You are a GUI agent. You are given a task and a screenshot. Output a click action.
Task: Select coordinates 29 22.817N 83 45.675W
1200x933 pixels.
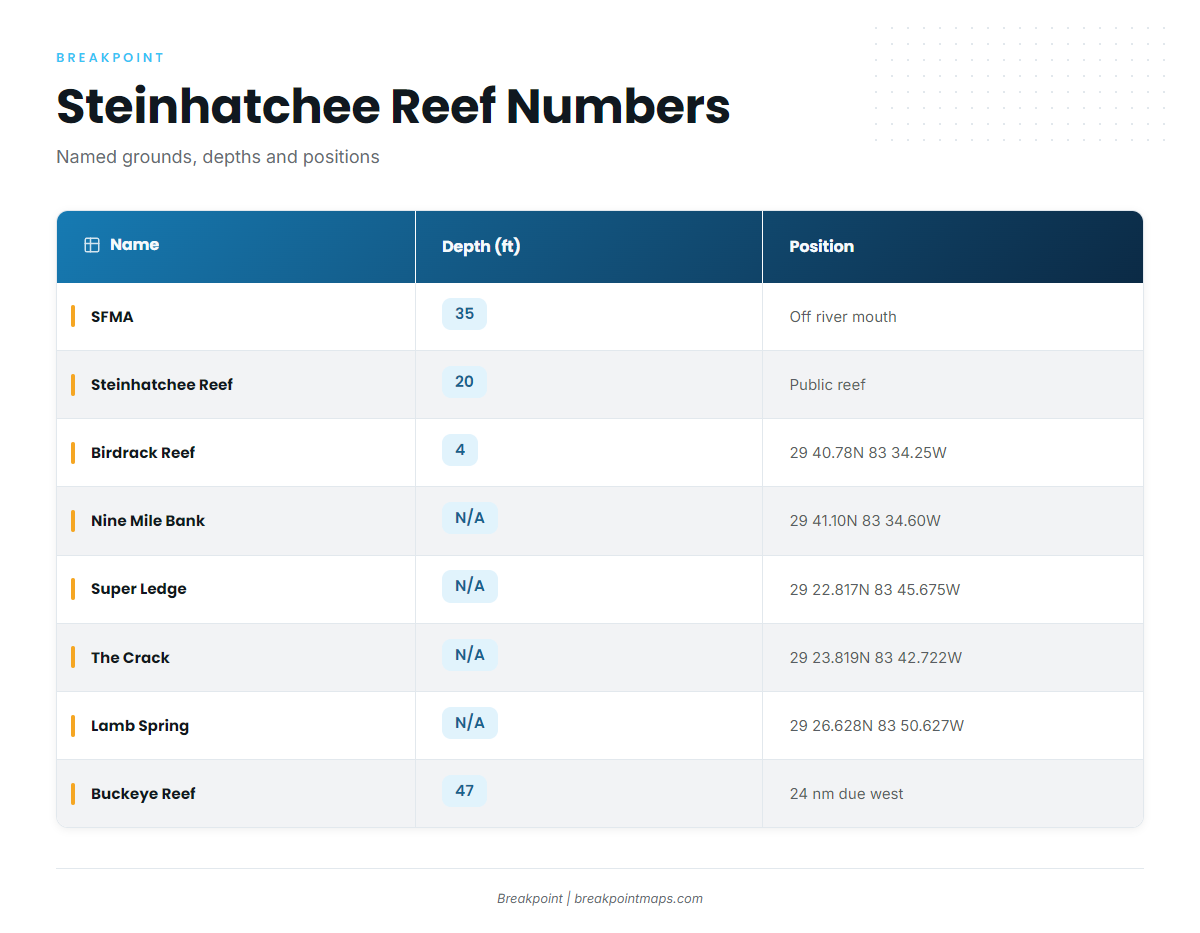click(x=875, y=590)
